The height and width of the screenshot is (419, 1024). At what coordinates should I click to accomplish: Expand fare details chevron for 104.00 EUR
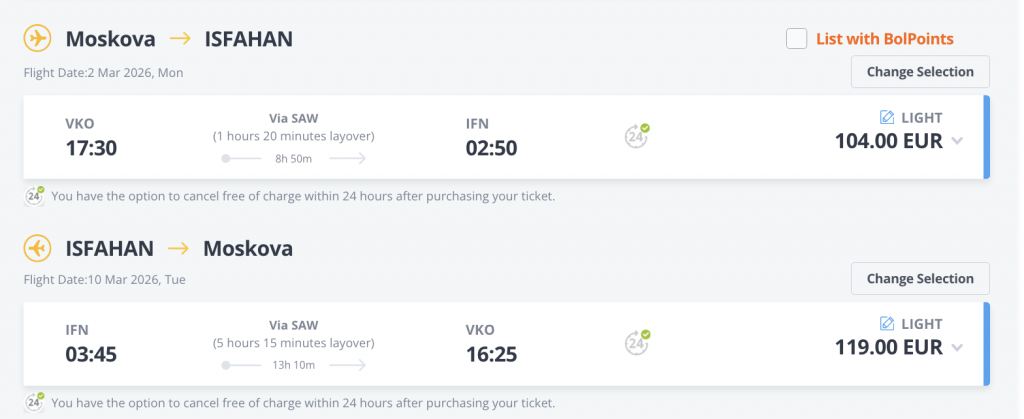[x=957, y=140]
